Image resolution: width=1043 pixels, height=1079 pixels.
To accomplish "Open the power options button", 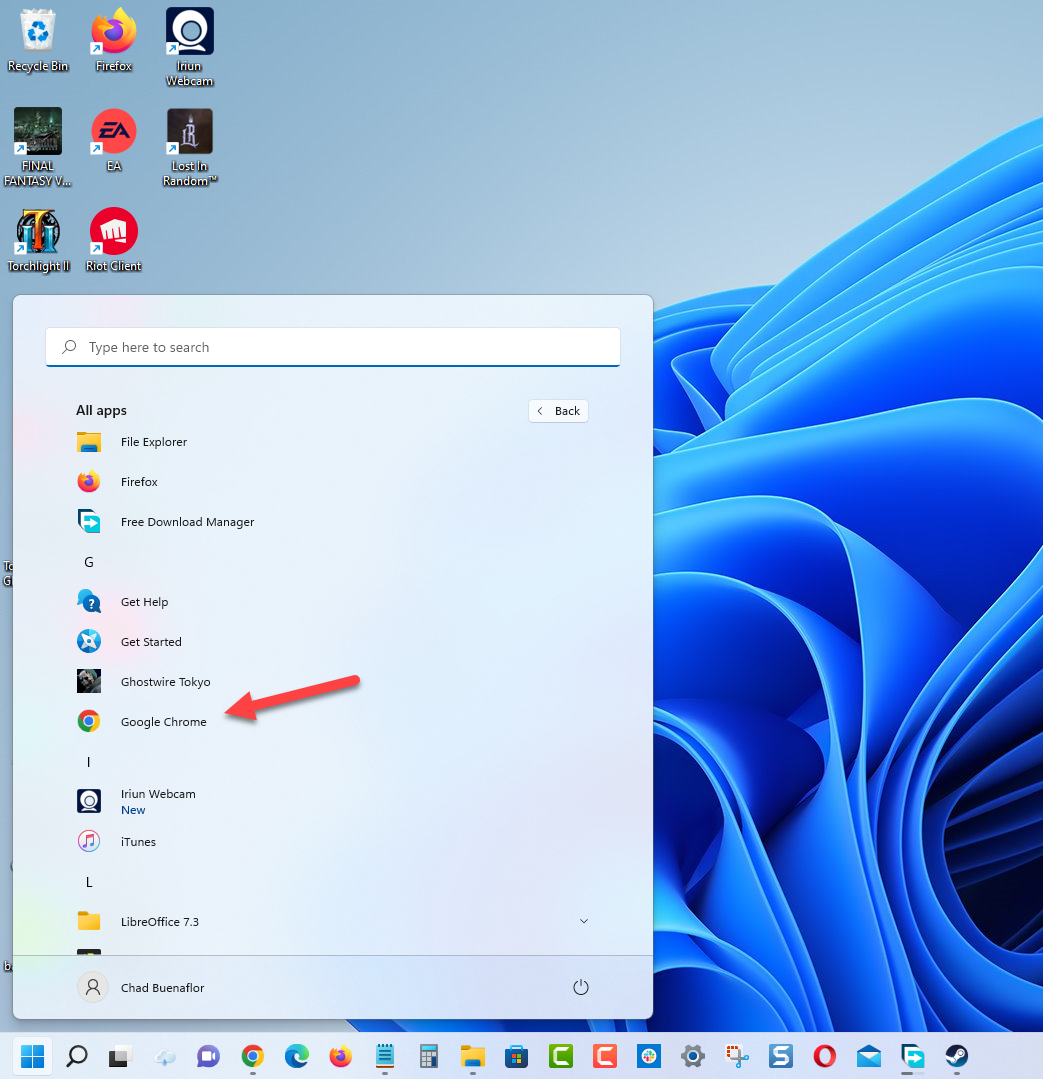I will tap(581, 987).
